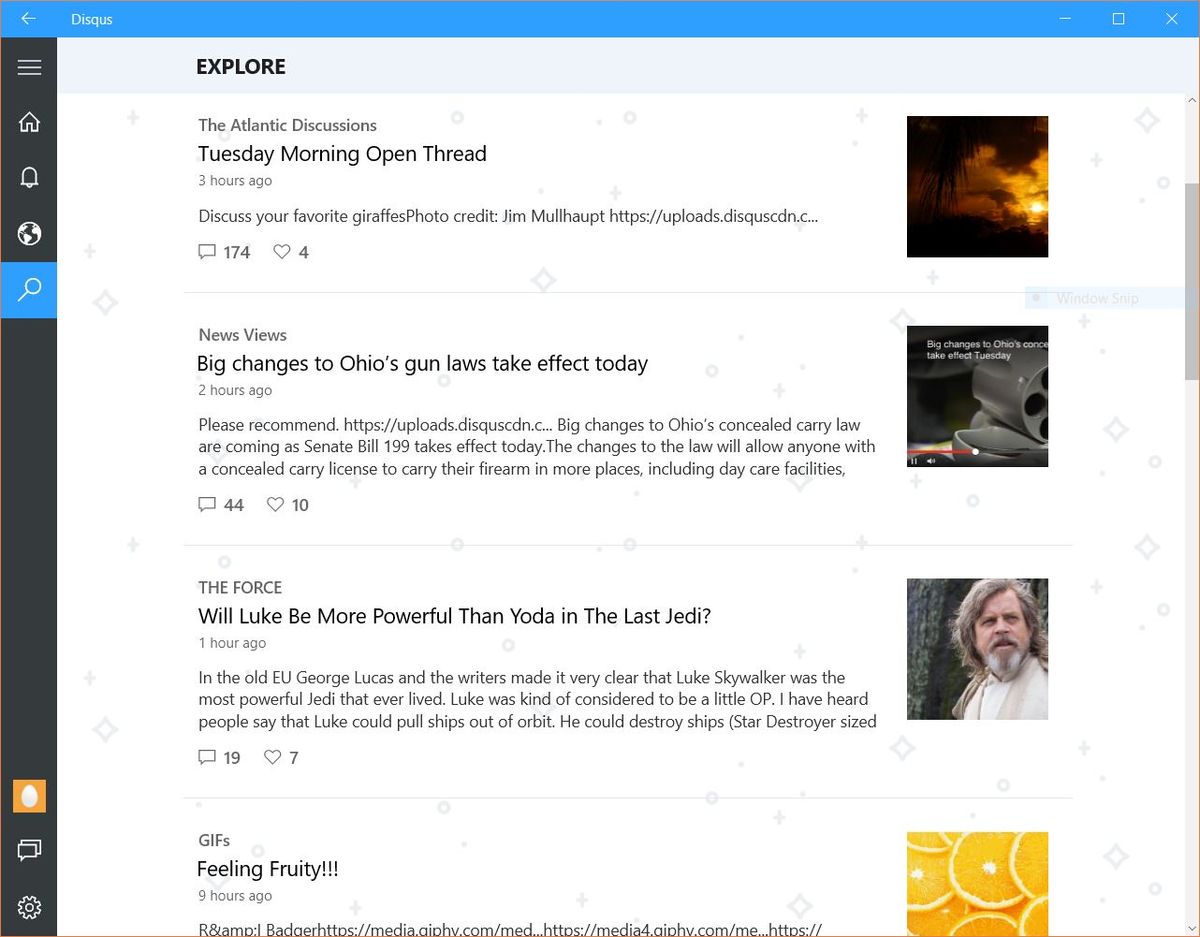1200x937 pixels.
Task: Click the Ohio concealed carry excerpt text
Action: click(x=537, y=447)
